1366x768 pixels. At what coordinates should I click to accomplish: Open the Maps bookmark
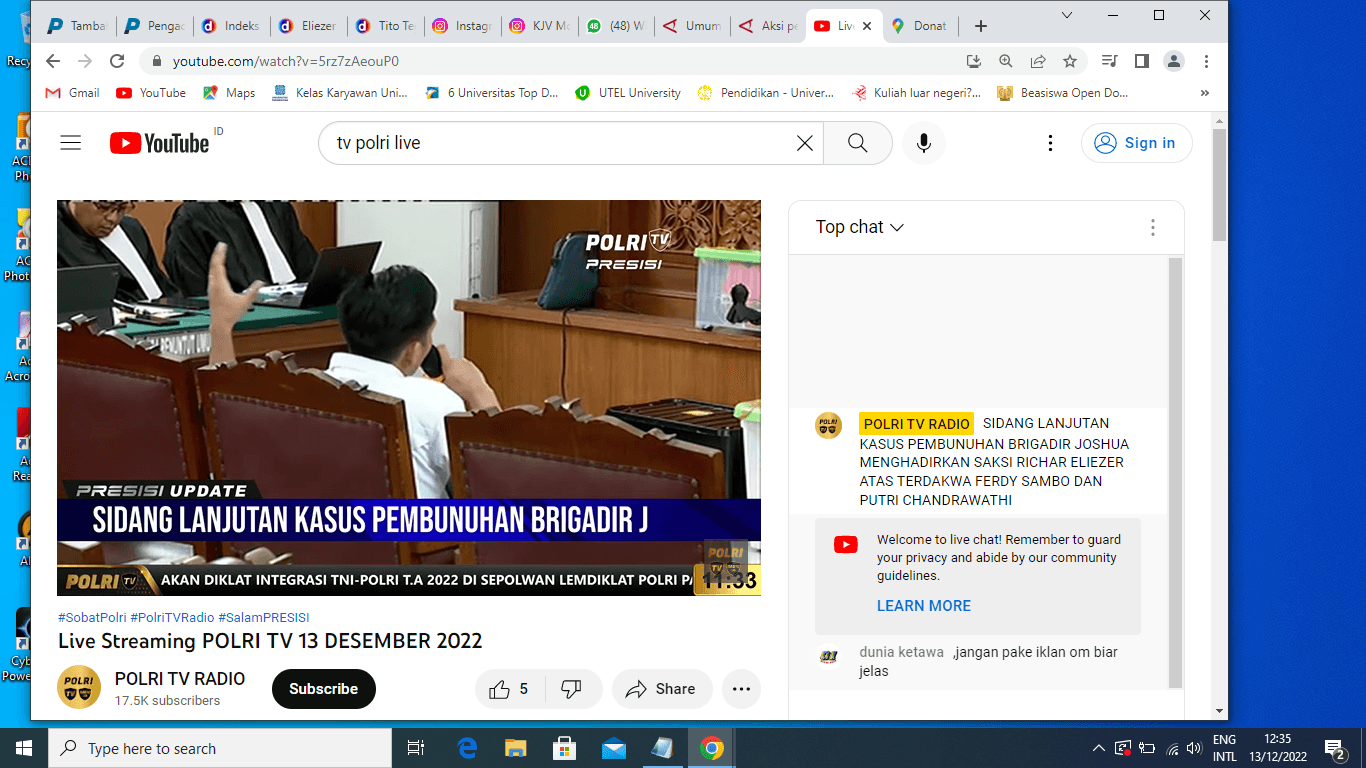(229, 93)
